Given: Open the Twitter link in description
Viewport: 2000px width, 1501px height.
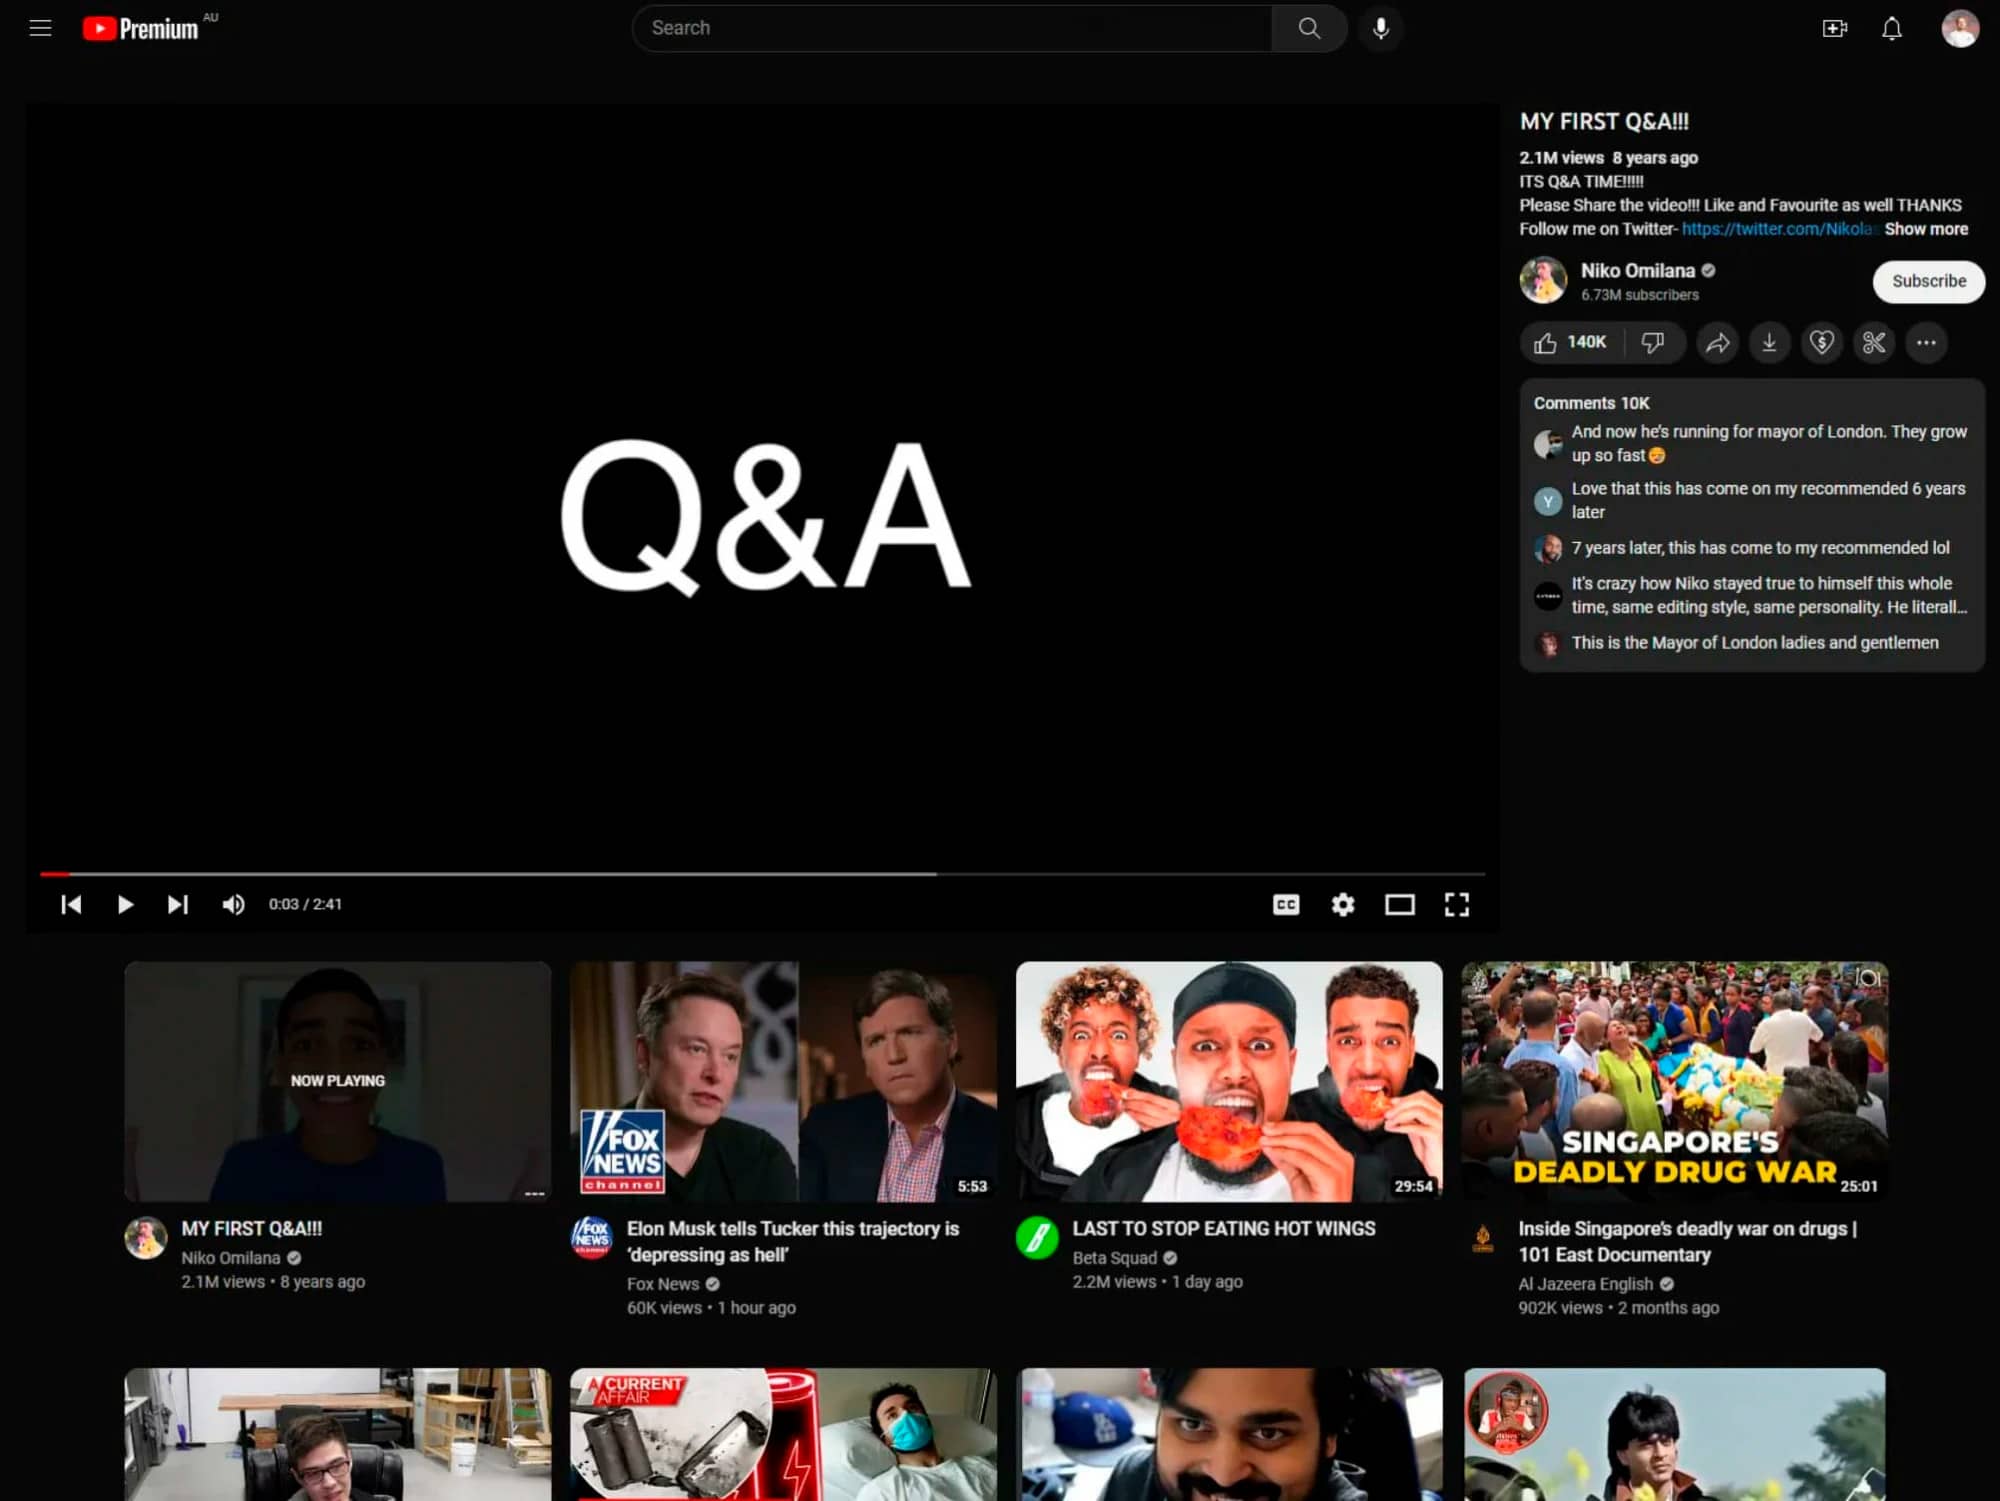Looking at the screenshot, I should [1776, 229].
